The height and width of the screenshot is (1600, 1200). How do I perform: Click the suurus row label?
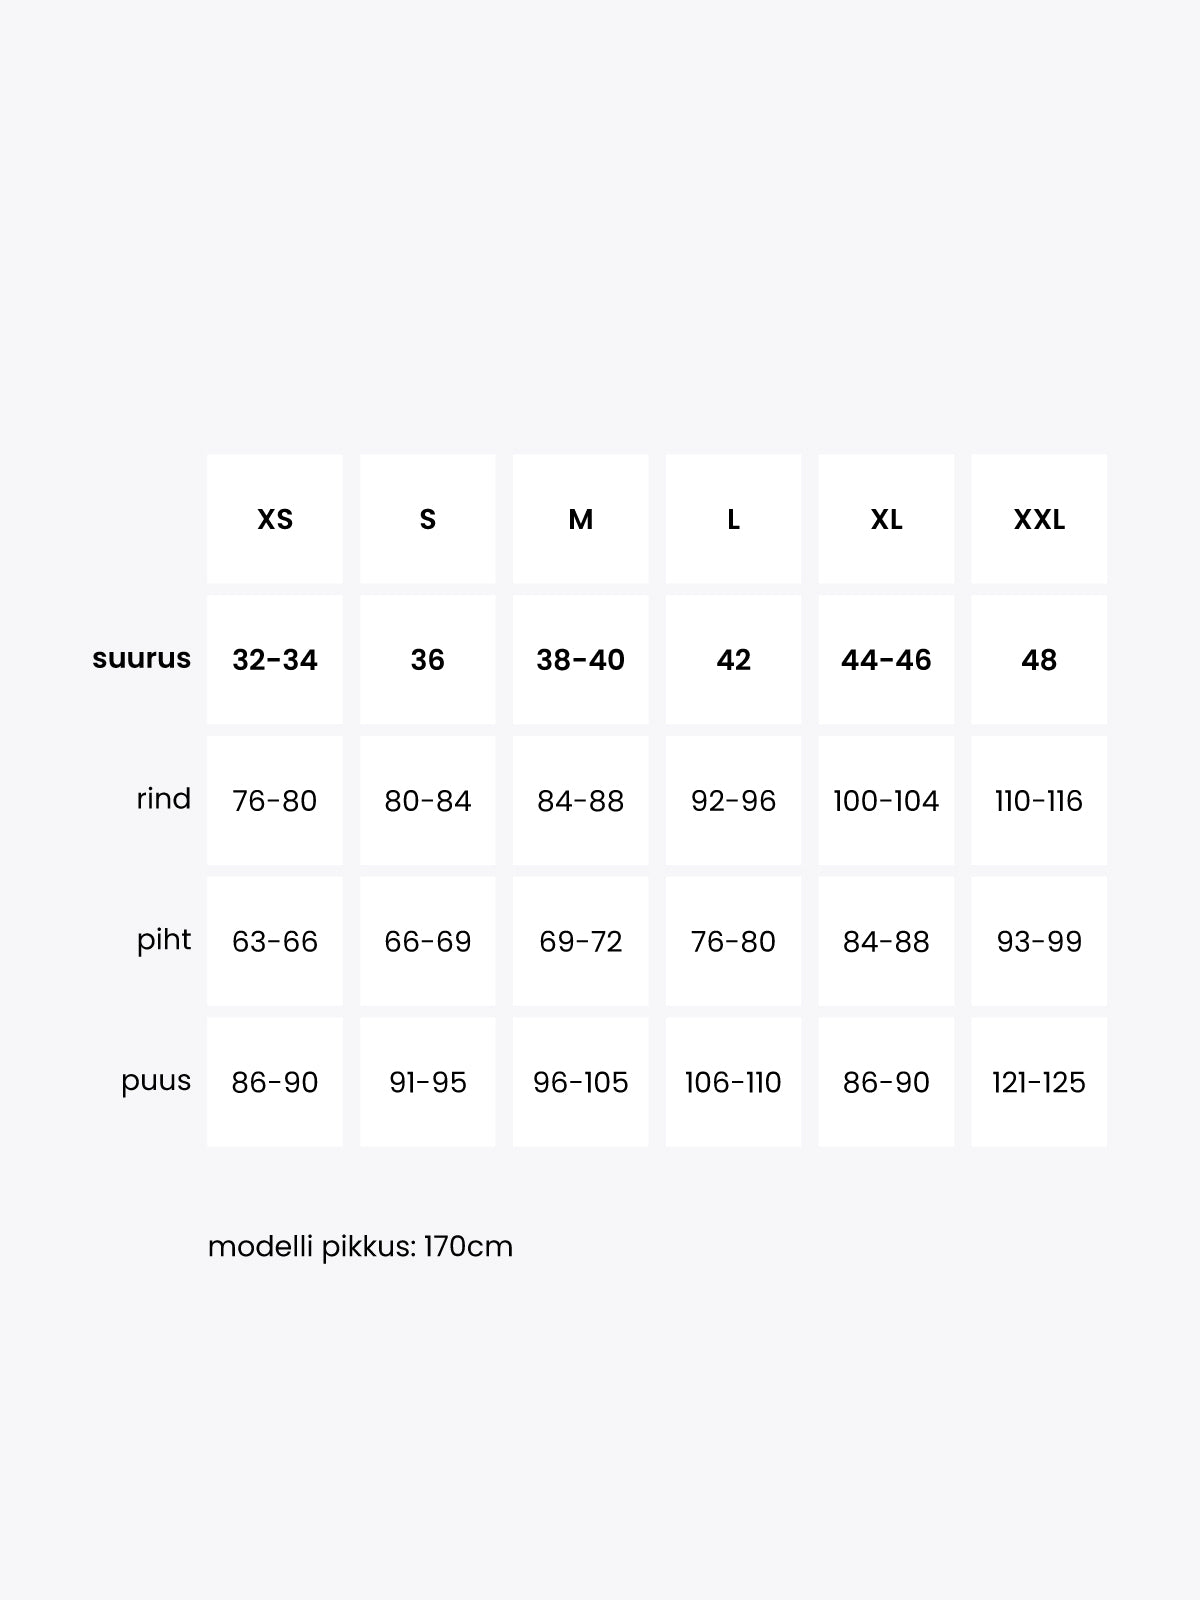tap(141, 659)
